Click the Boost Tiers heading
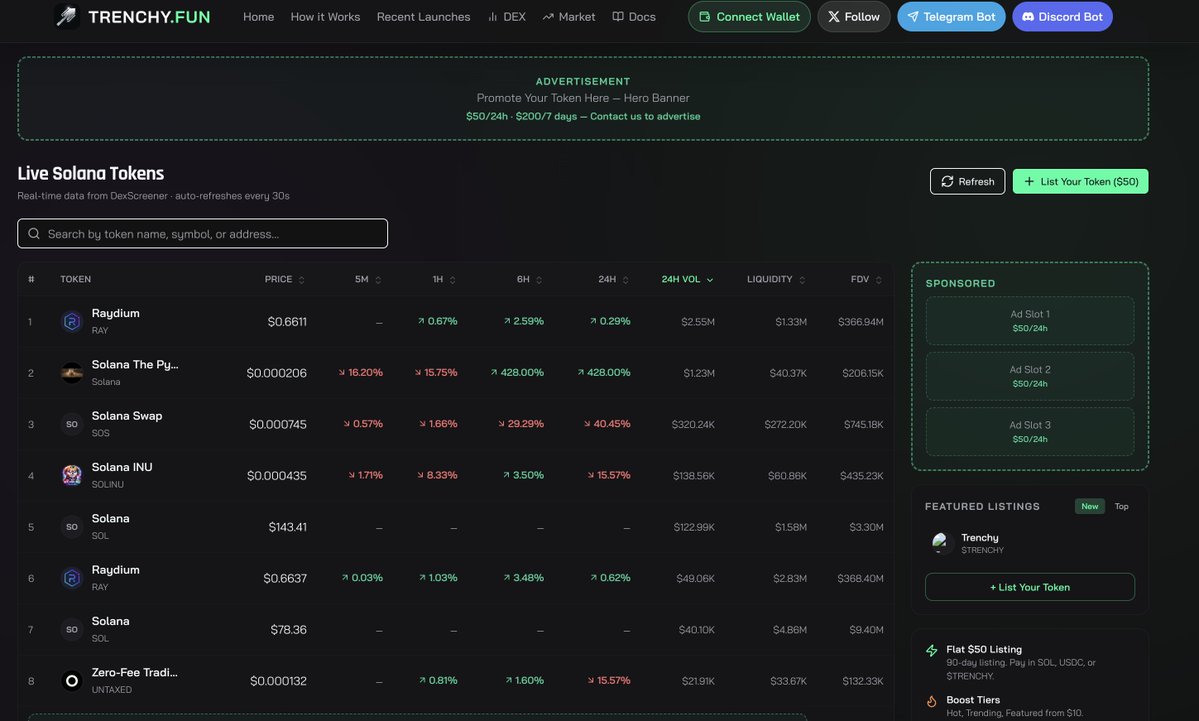 (x=973, y=700)
